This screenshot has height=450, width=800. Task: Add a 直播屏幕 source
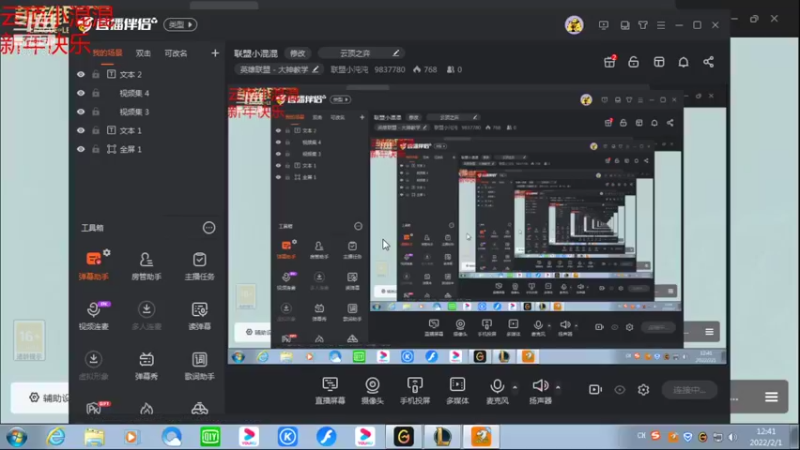330,390
